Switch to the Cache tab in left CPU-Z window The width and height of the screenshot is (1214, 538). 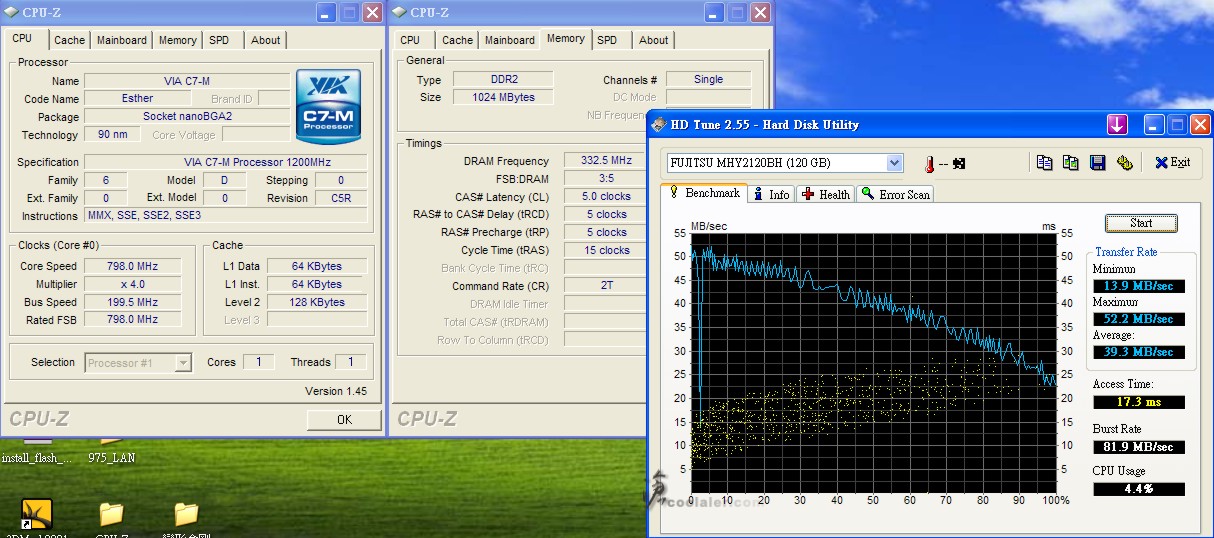pyautogui.click(x=69, y=40)
